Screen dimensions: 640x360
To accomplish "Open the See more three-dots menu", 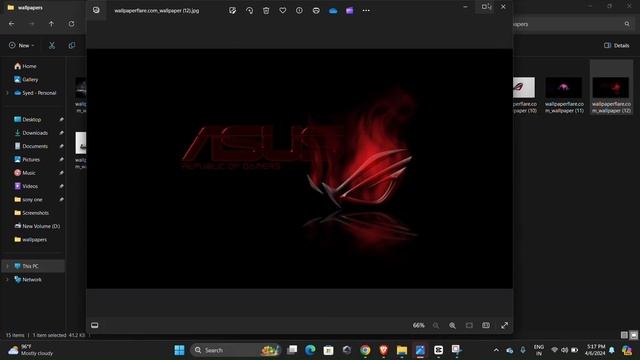I will [x=366, y=11].
